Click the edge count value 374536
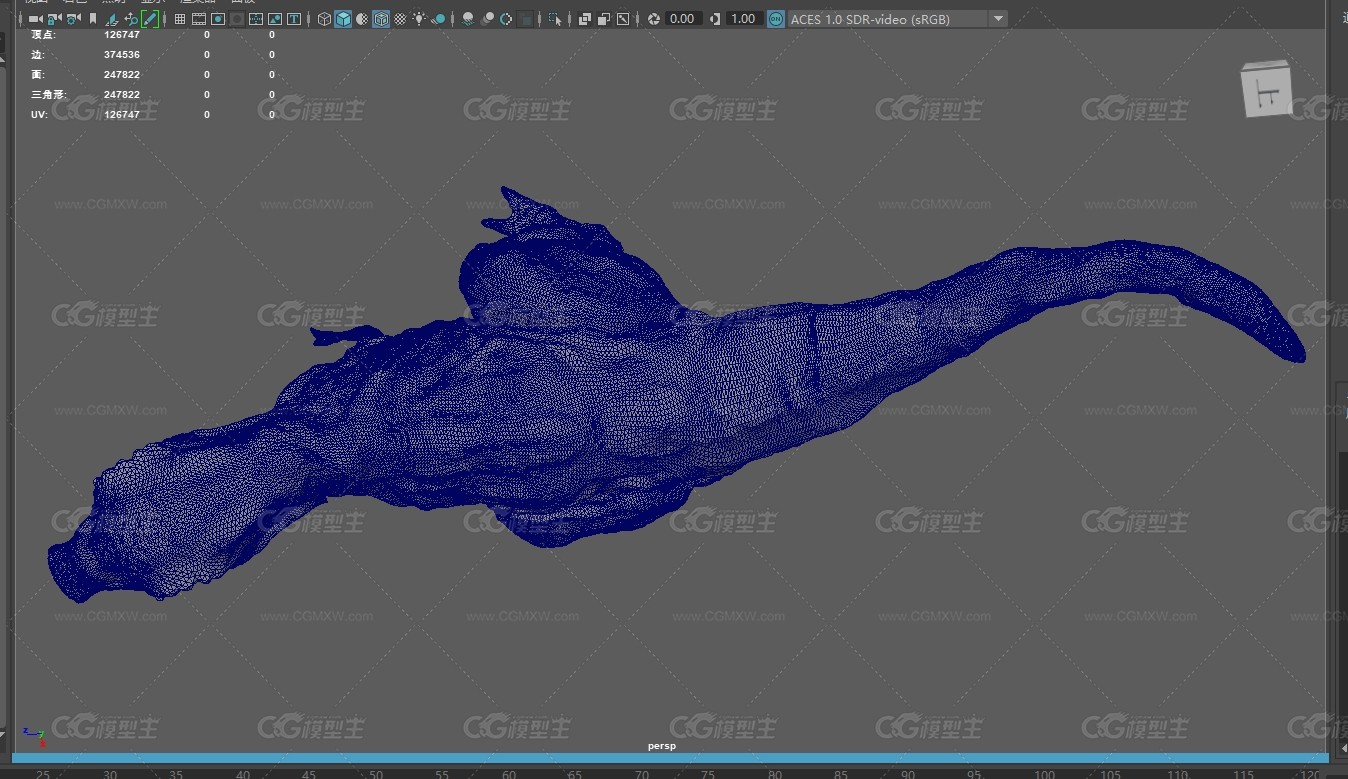The width and height of the screenshot is (1348, 779). 122,55
